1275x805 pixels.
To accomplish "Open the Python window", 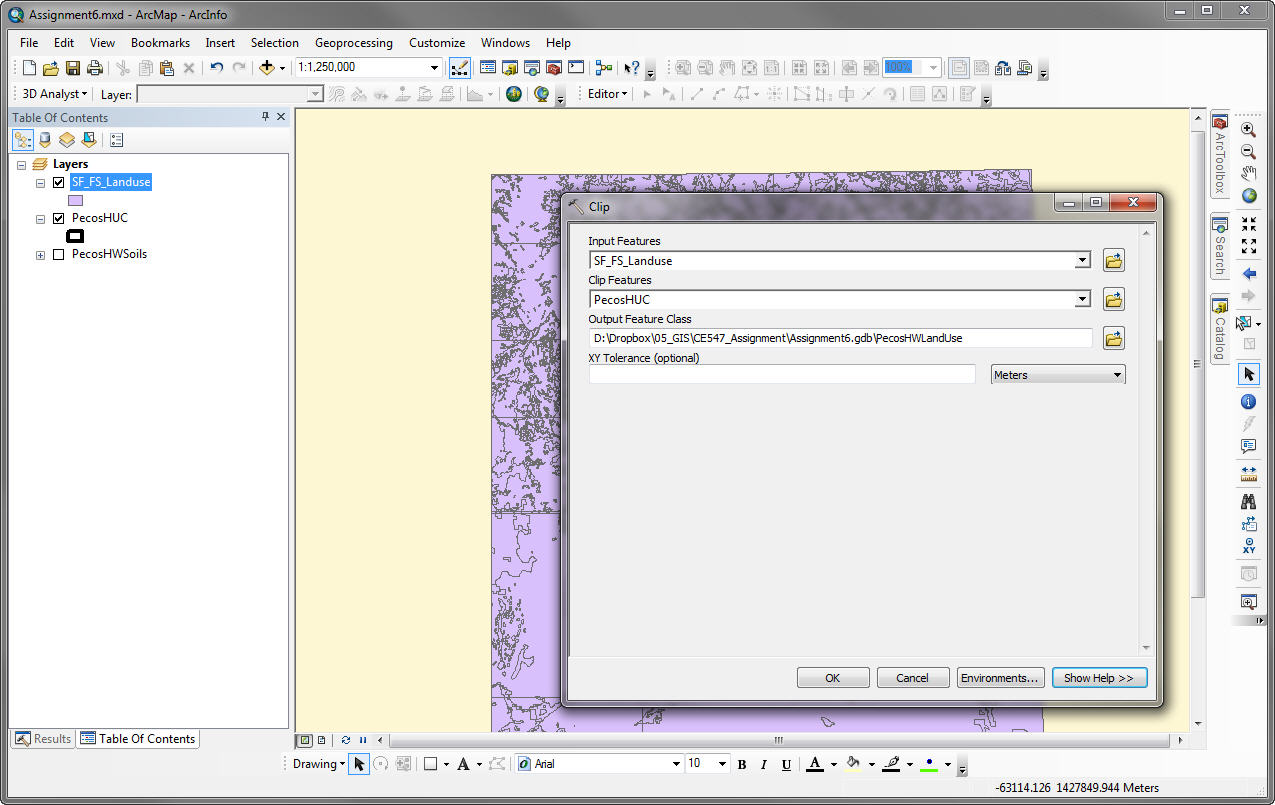I will point(576,68).
